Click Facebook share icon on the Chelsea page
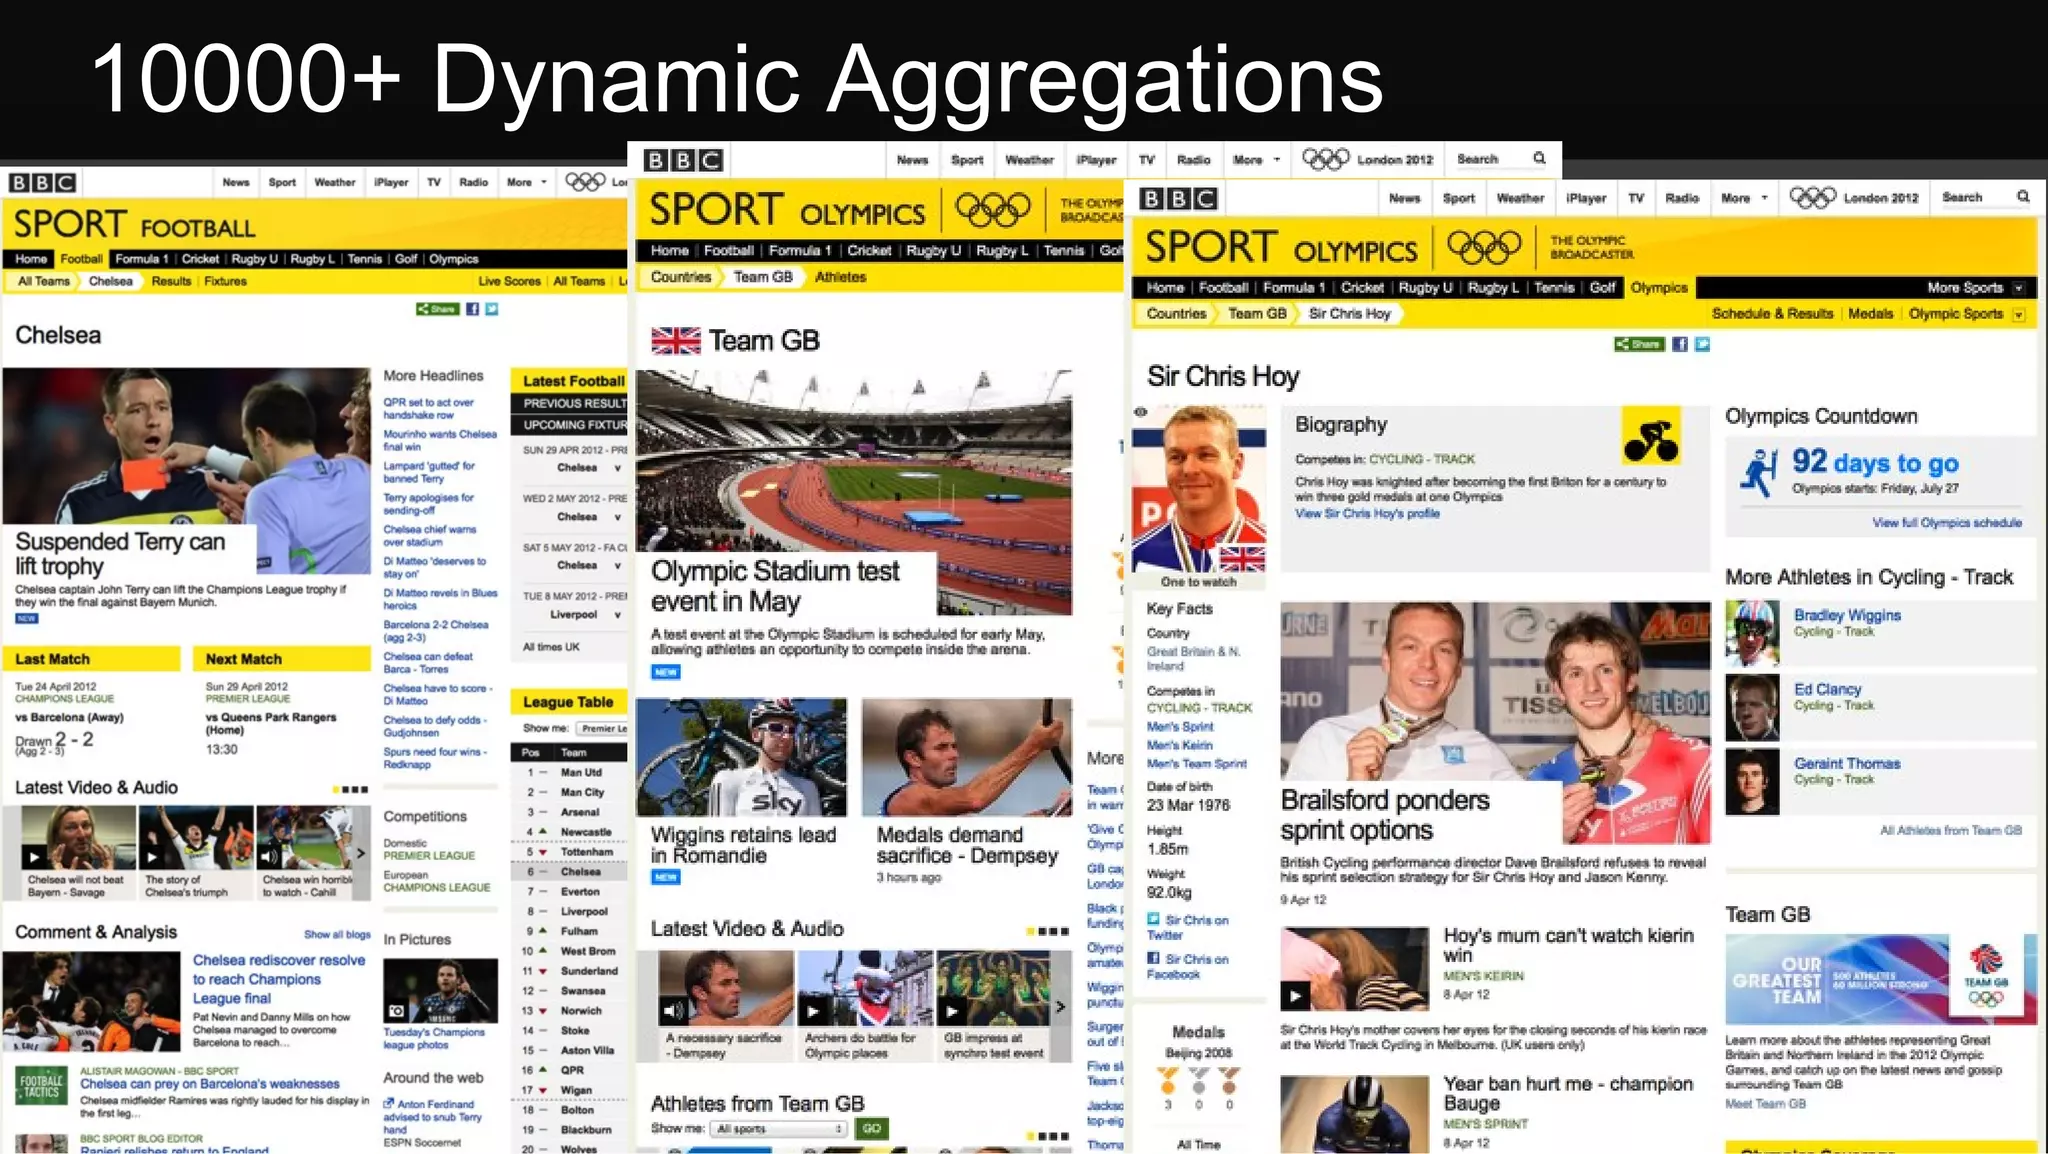The width and height of the screenshot is (2048, 1154). click(x=472, y=309)
